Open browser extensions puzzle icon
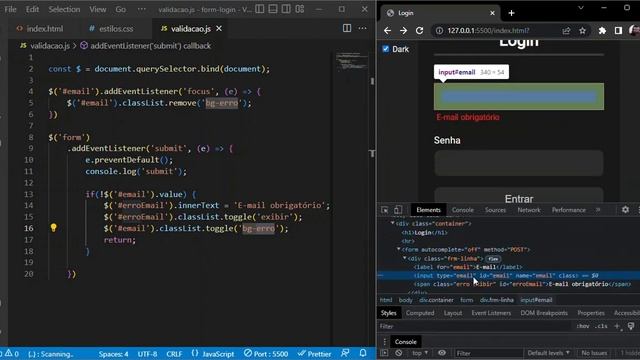The height and width of the screenshot is (360, 640). pyautogui.click(x=602, y=31)
